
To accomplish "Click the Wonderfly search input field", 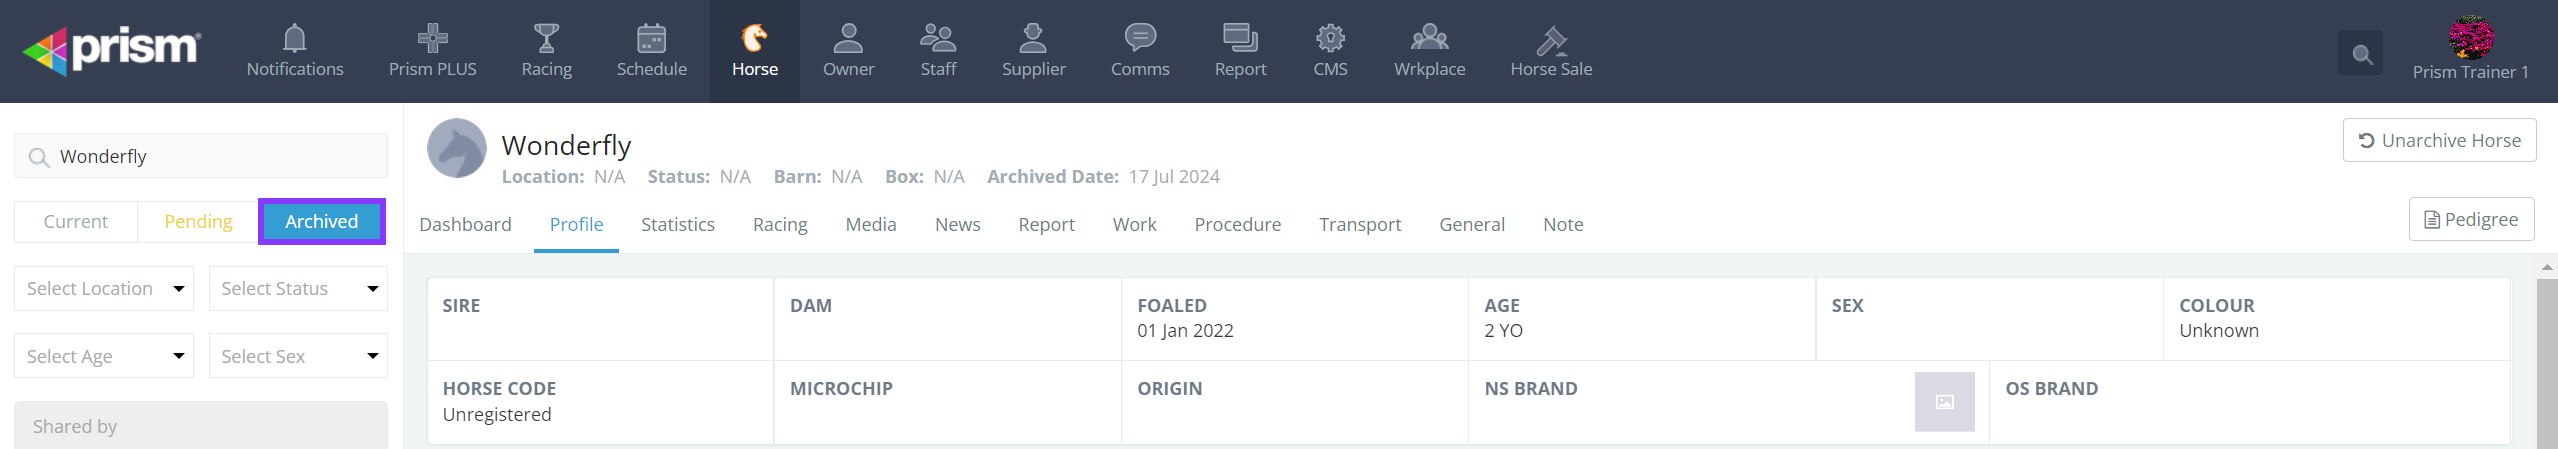I will 215,157.
